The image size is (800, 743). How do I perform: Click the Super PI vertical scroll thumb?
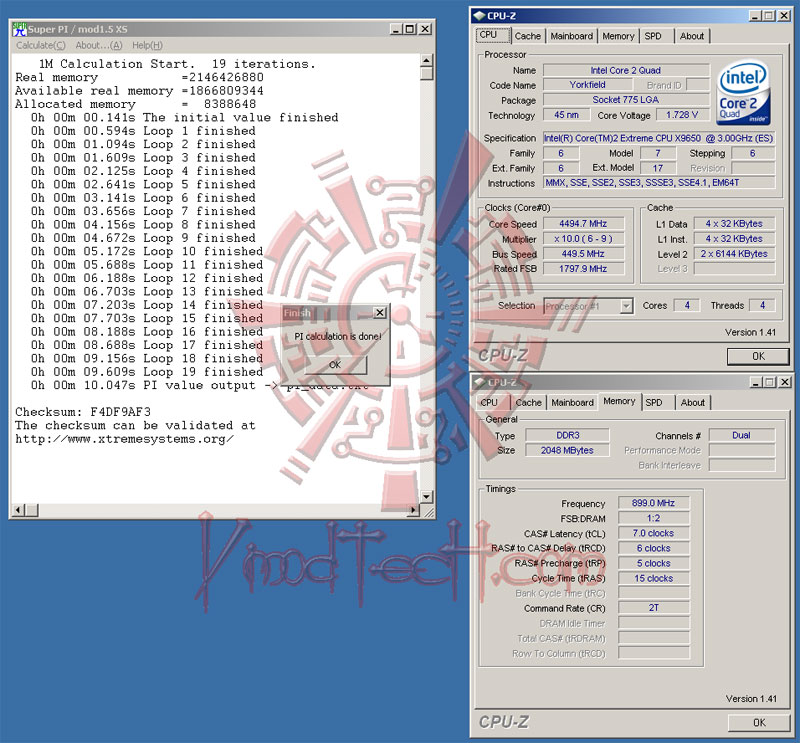[427, 73]
